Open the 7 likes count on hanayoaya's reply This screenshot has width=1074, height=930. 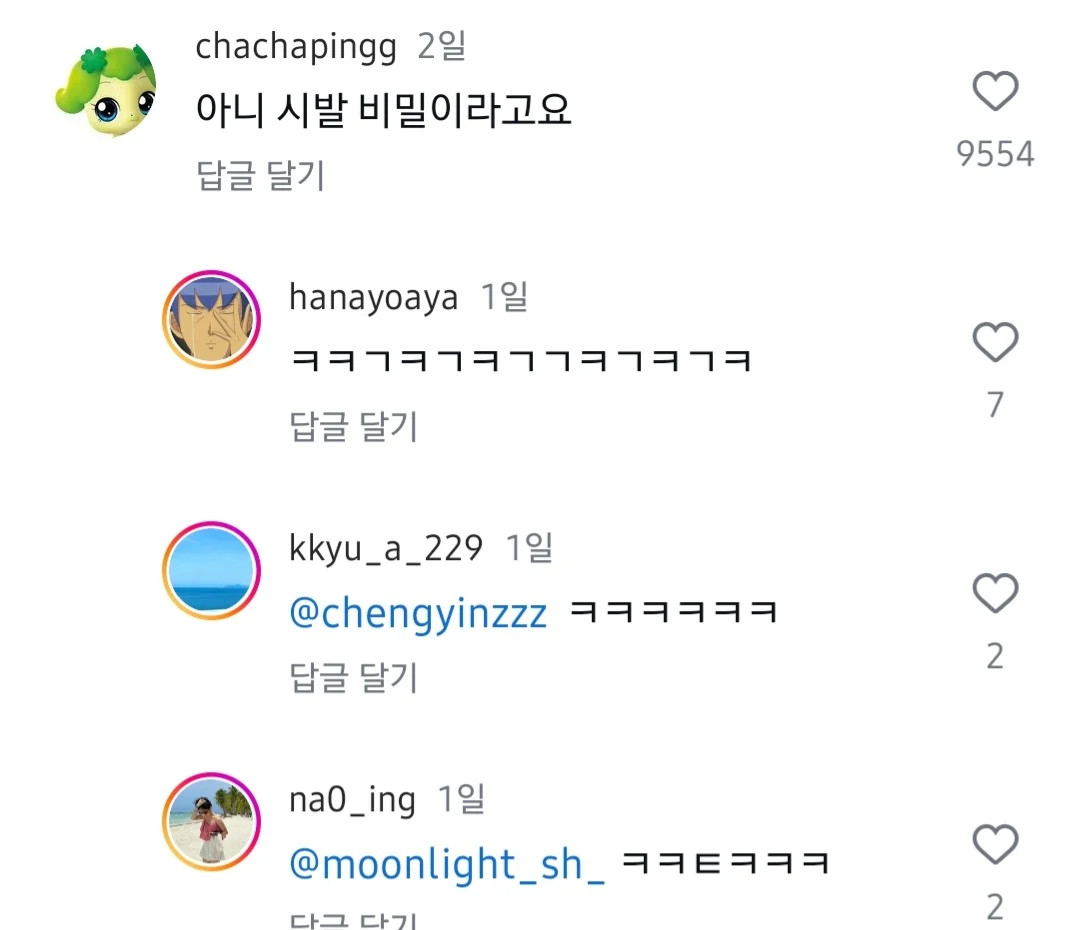coord(995,405)
